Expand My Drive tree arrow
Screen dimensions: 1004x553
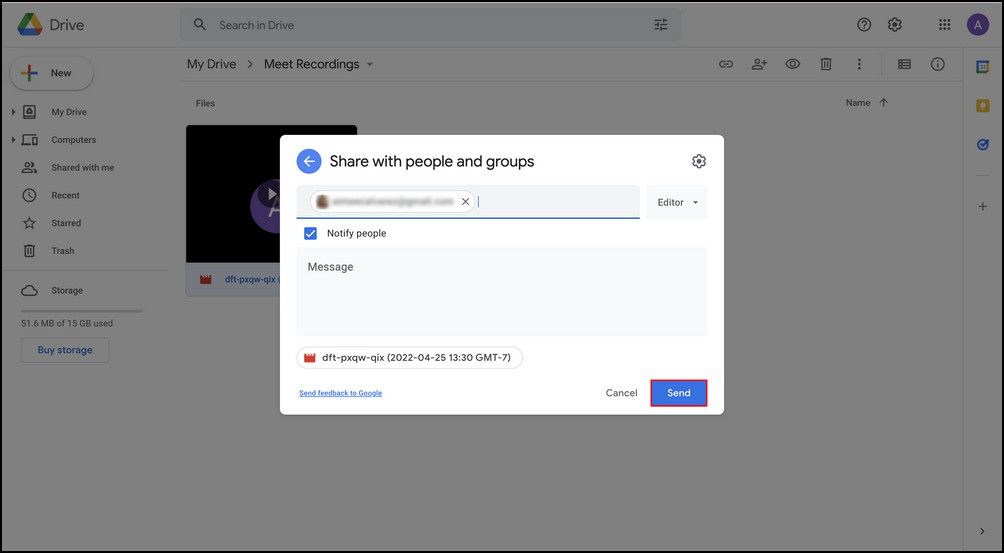(x=13, y=112)
